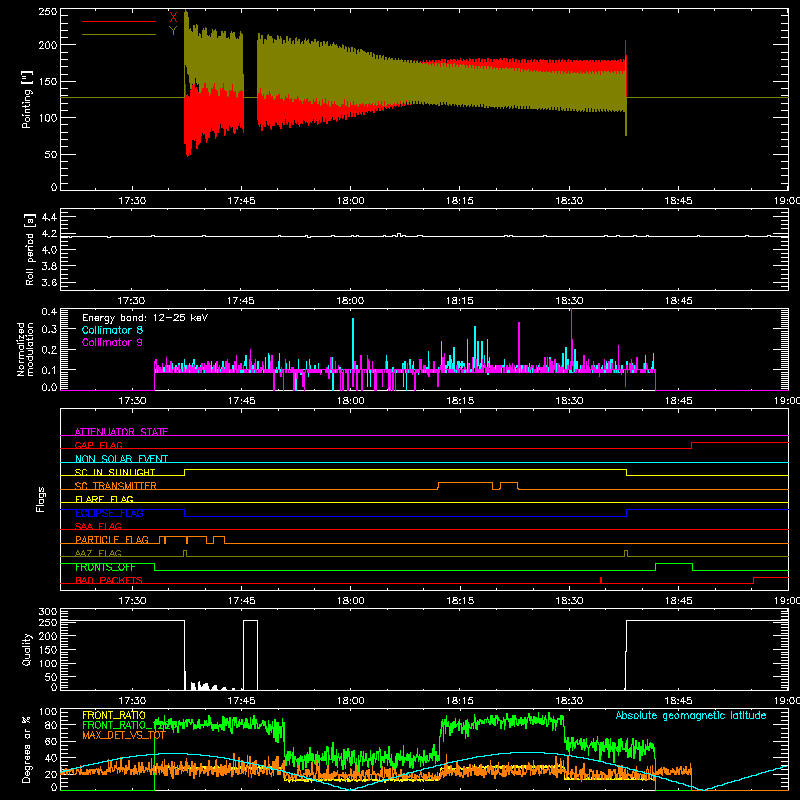The image size is (800, 800).
Task: Click the ECLIPSE_FLAG label
Action: (x=109, y=513)
